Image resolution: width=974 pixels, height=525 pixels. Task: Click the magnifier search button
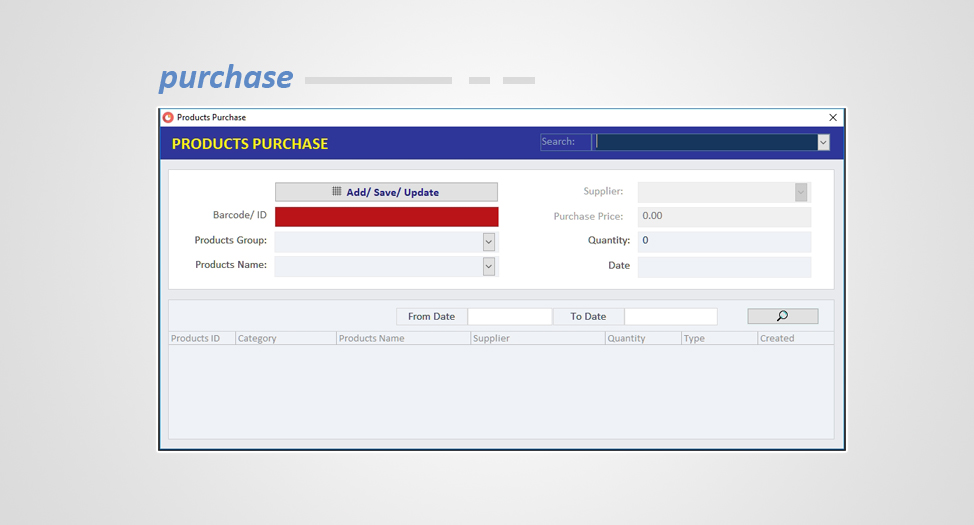783,316
